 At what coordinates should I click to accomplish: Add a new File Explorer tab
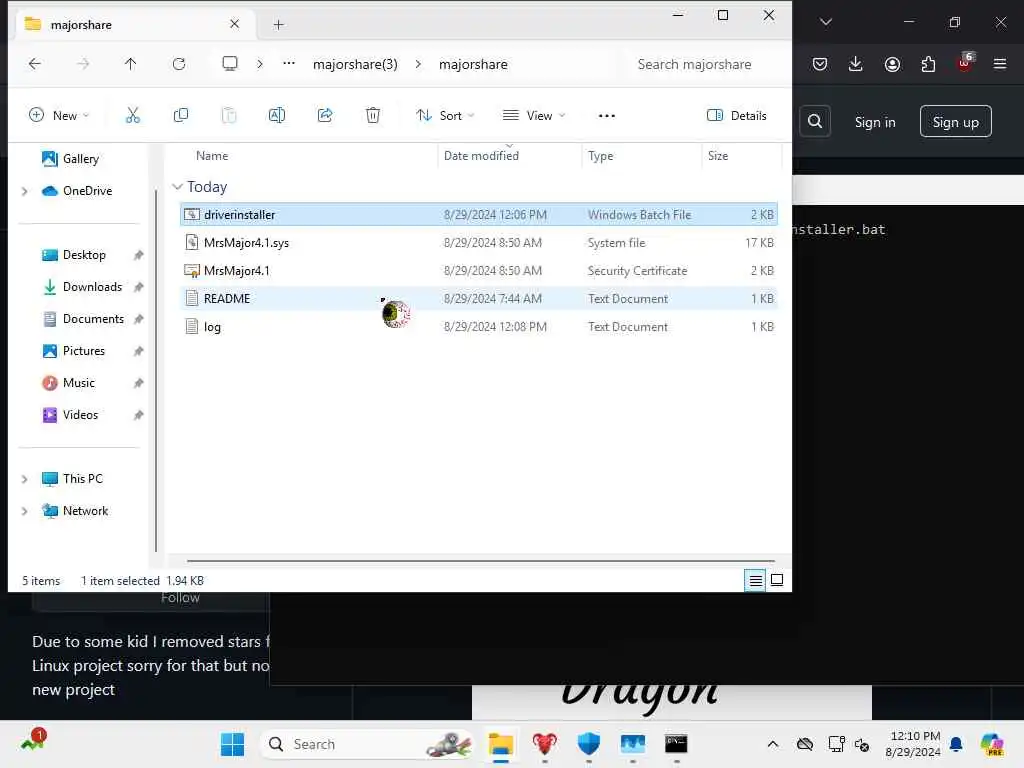pos(278,25)
